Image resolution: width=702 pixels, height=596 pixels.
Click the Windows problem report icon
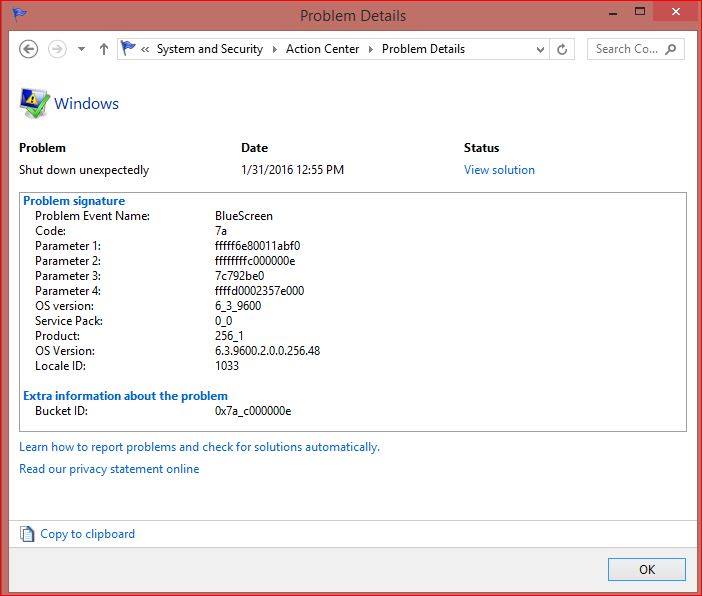pos(34,103)
